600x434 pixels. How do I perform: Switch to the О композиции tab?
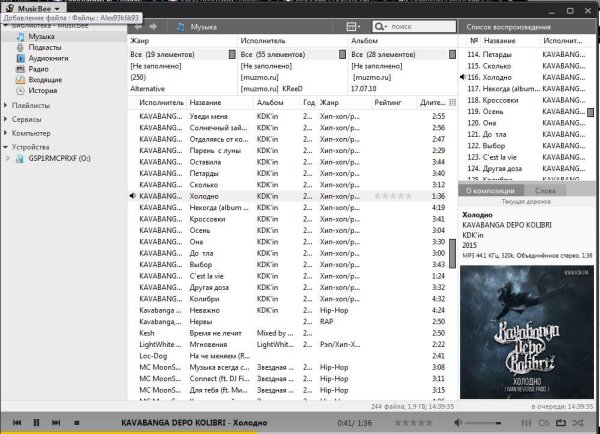click(490, 190)
